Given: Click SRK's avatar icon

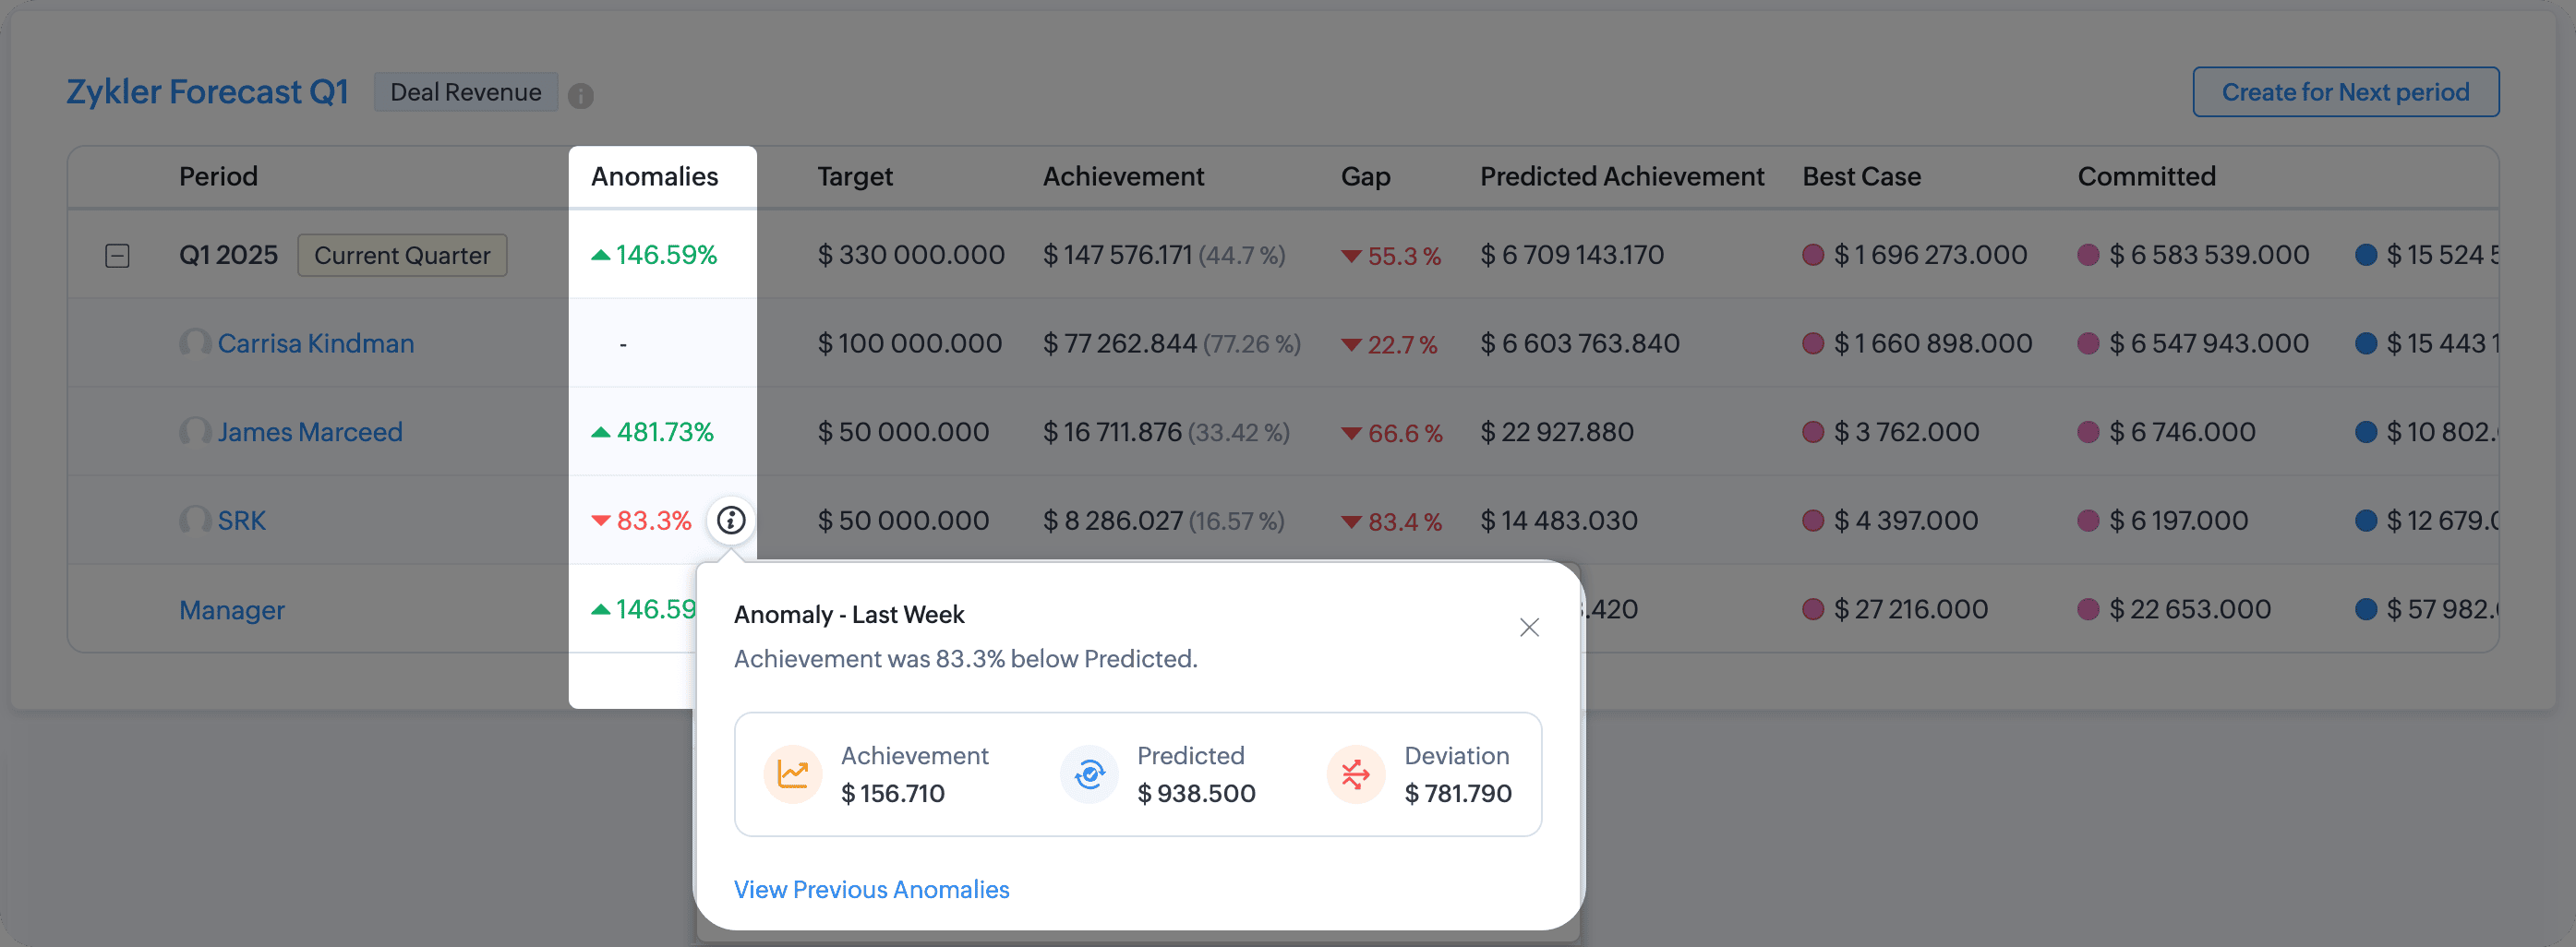Looking at the screenshot, I should coord(194,520).
